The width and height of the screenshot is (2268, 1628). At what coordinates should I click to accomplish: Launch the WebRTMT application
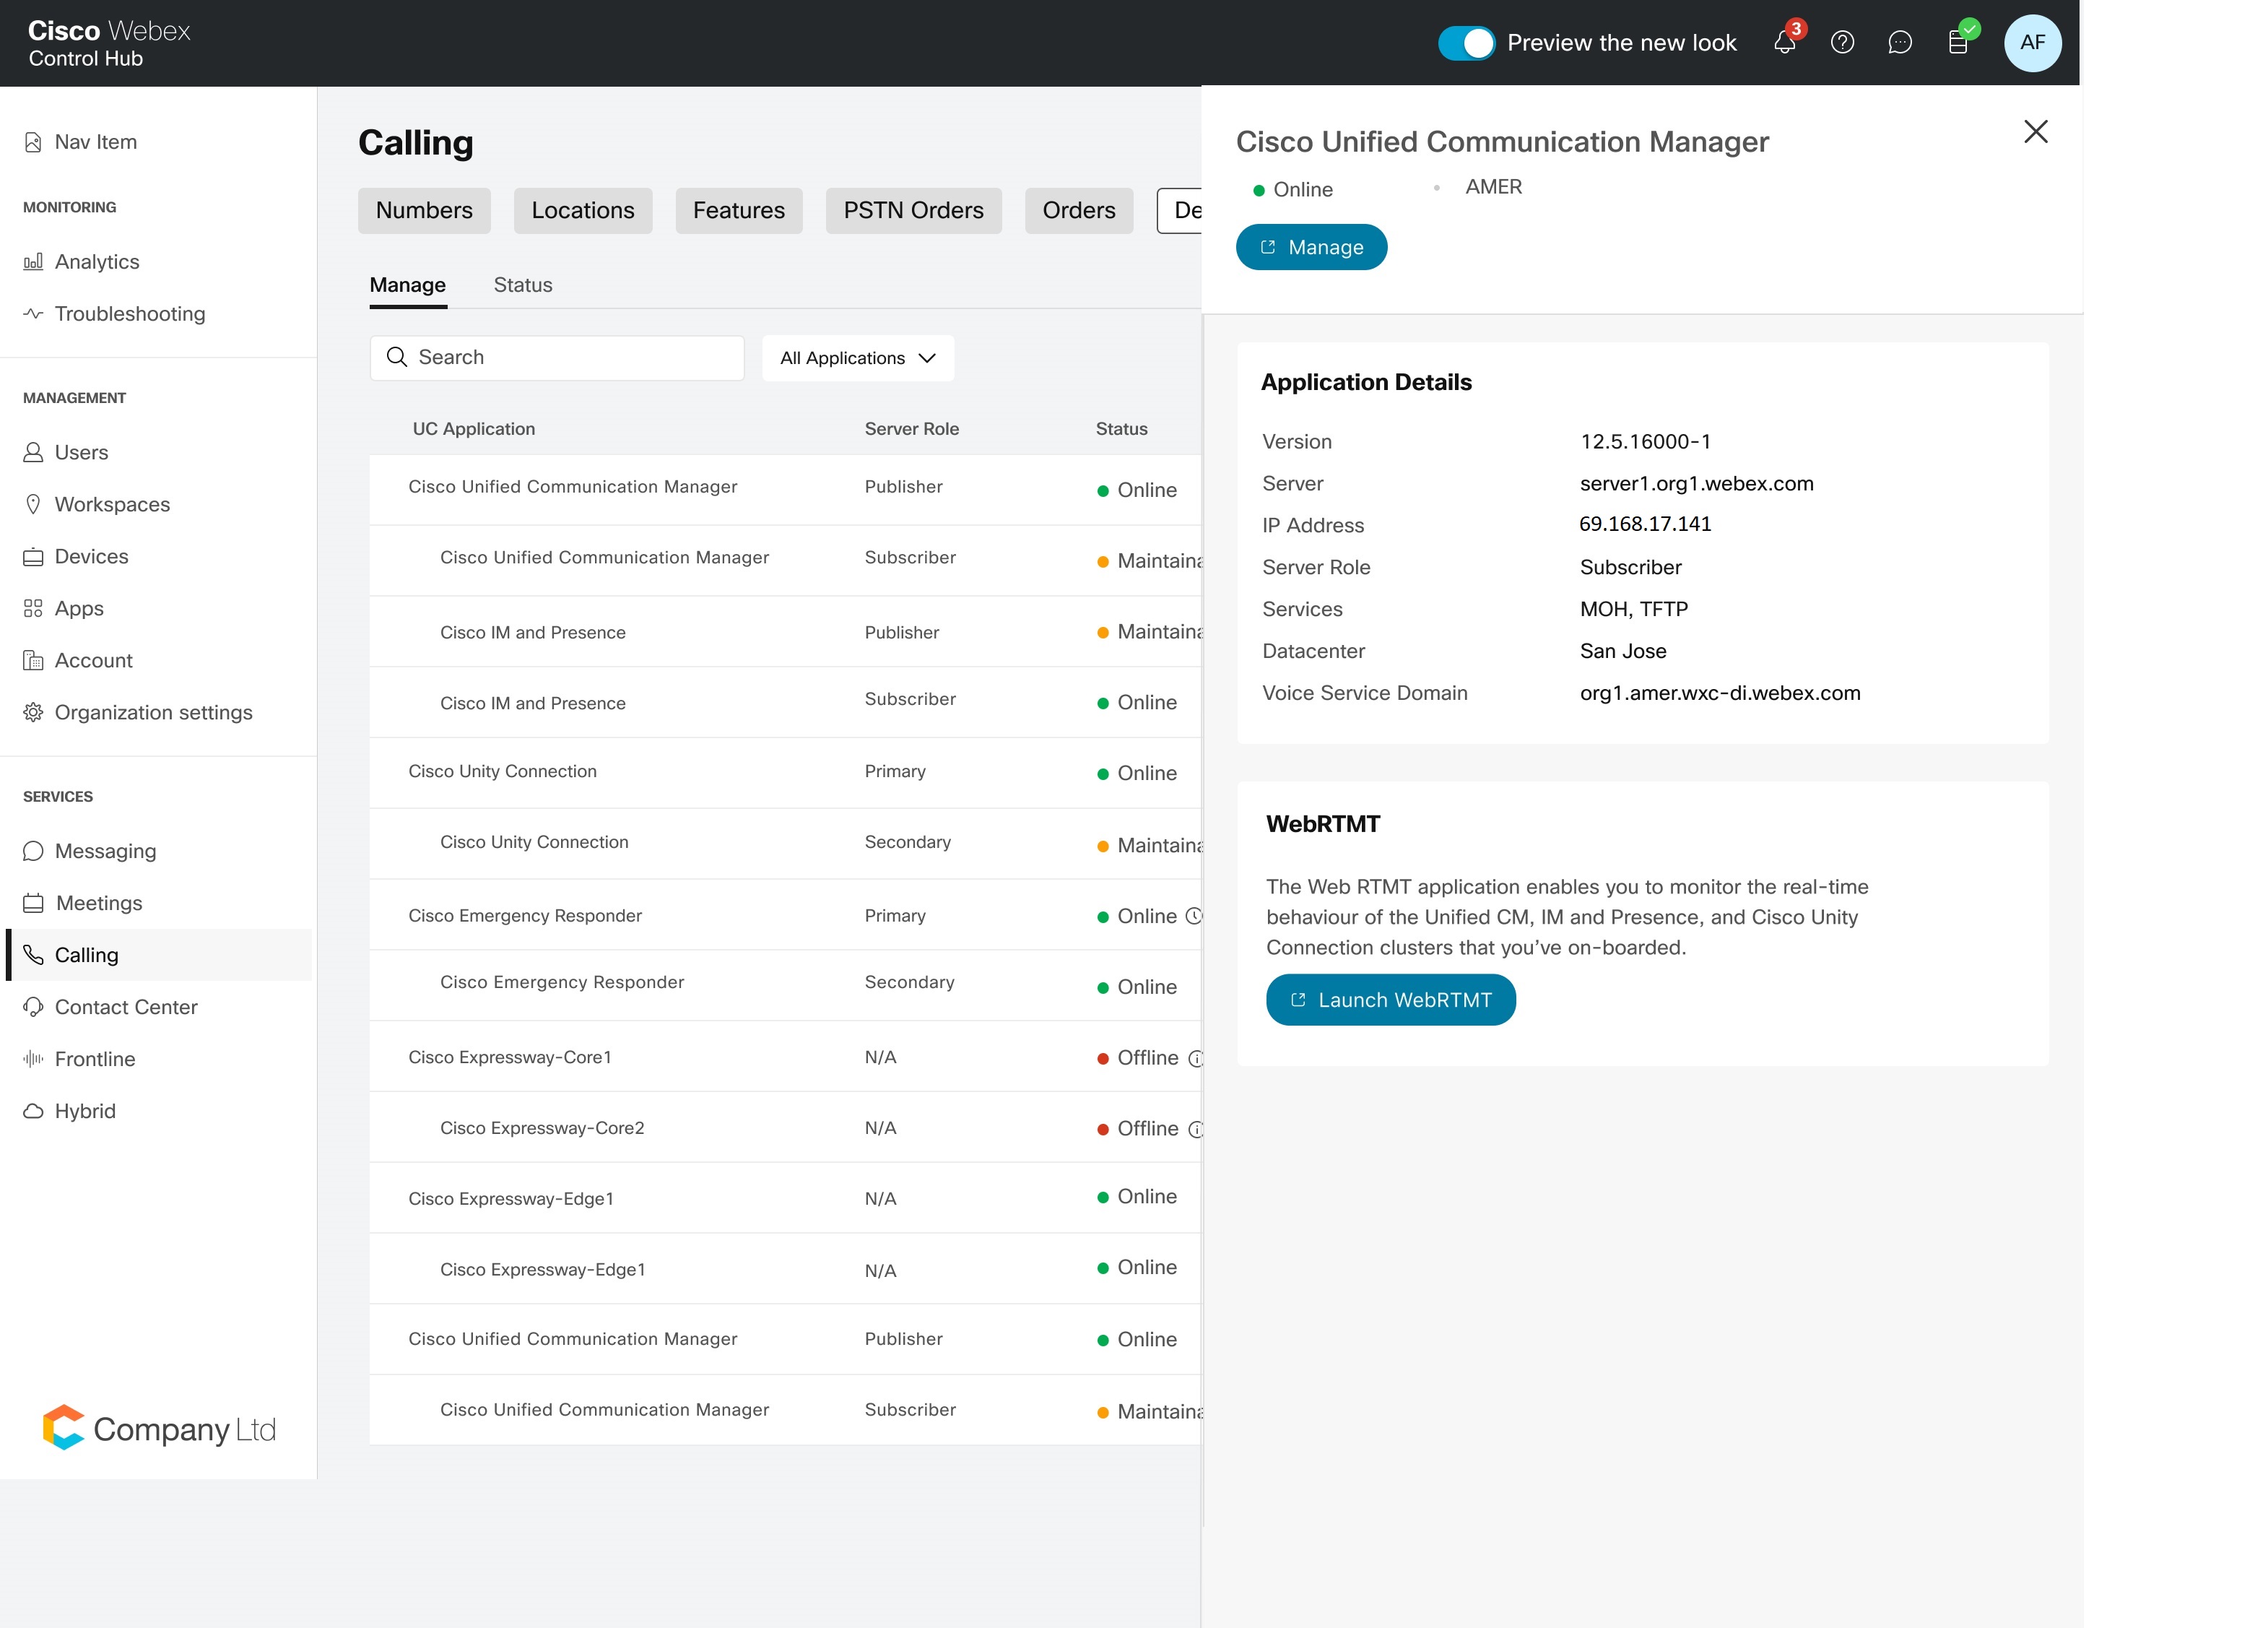click(x=1391, y=999)
